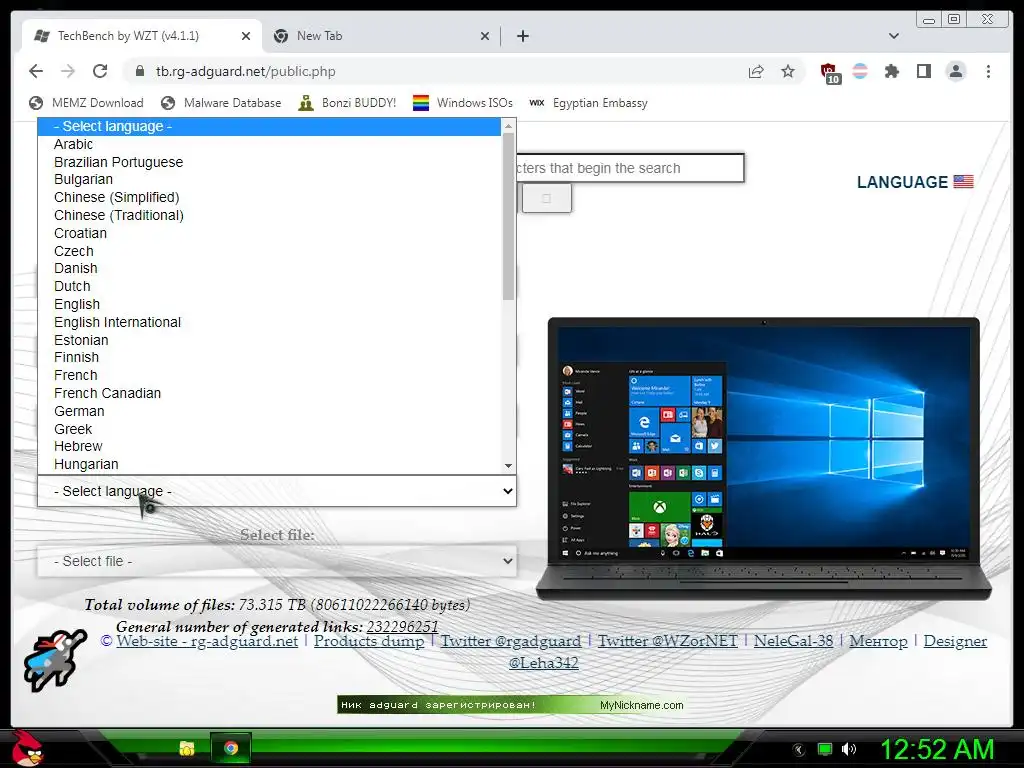Click the search characters input field
Viewport: 1024px width, 768px height.
(x=630, y=168)
